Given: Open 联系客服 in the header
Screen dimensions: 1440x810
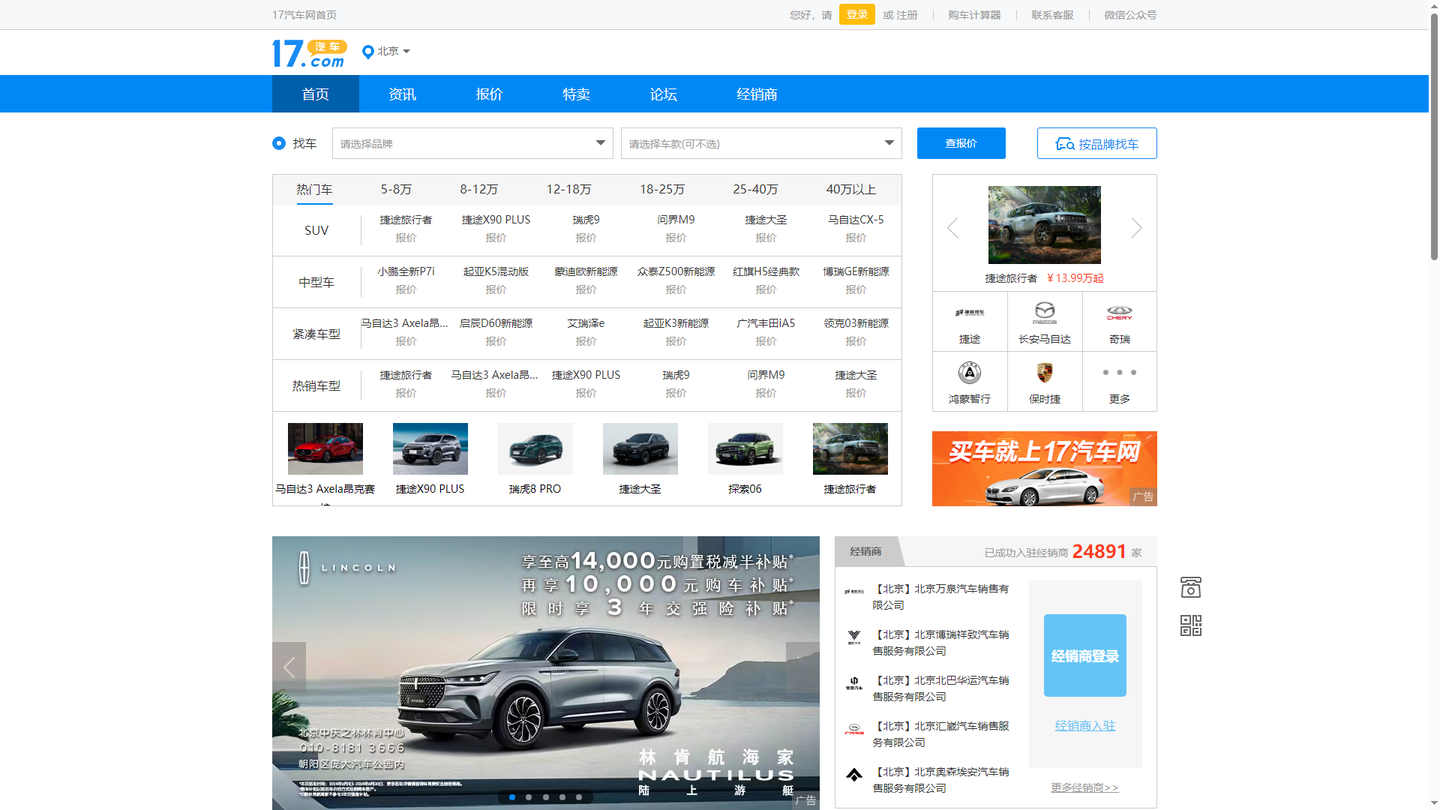Looking at the screenshot, I should 1052,15.
